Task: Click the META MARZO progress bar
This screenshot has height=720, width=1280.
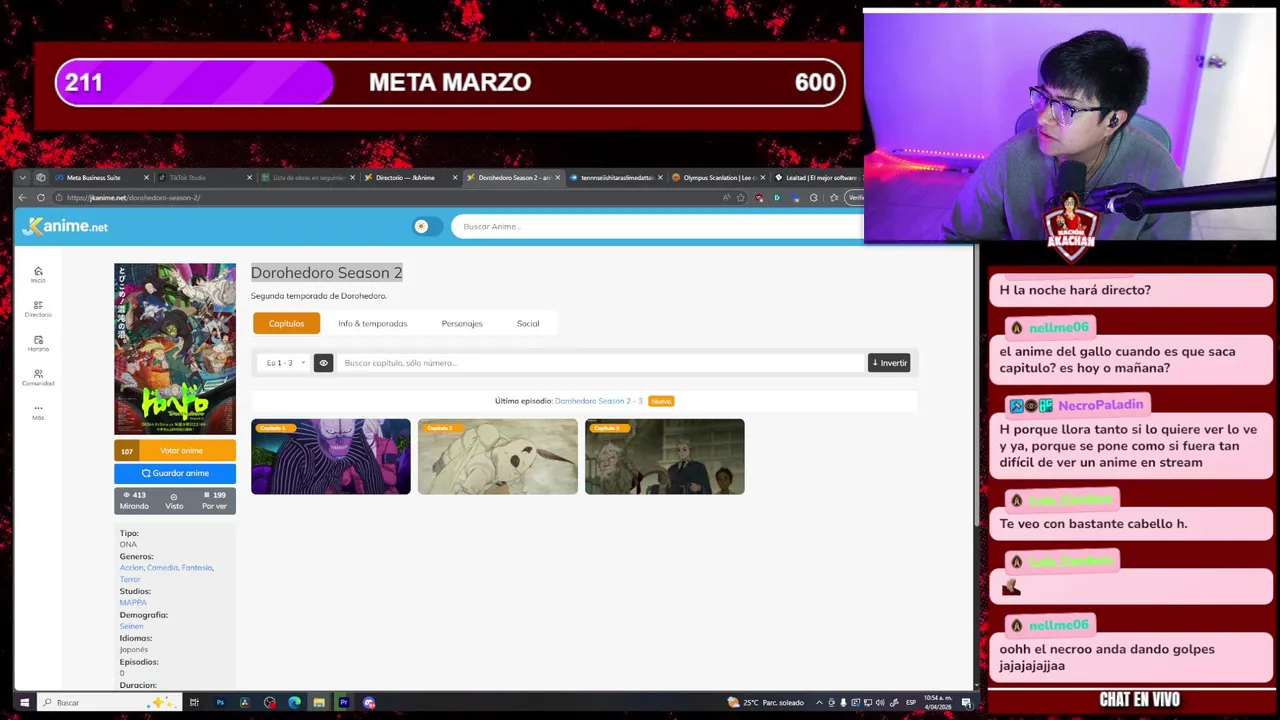Action: click(x=450, y=82)
